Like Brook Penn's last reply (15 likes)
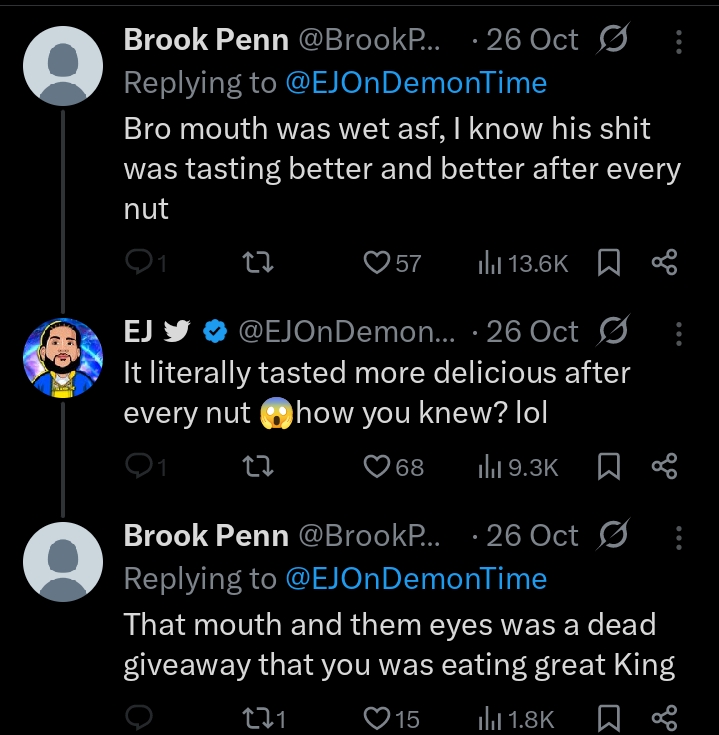Viewport: 719px width, 735px height. click(376, 717)
